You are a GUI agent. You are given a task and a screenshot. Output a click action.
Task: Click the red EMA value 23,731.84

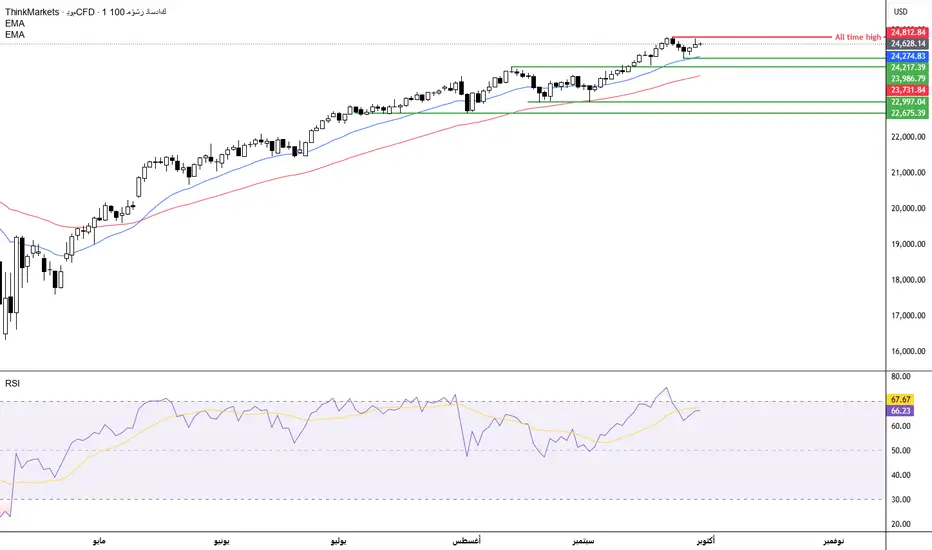[908, 90]
